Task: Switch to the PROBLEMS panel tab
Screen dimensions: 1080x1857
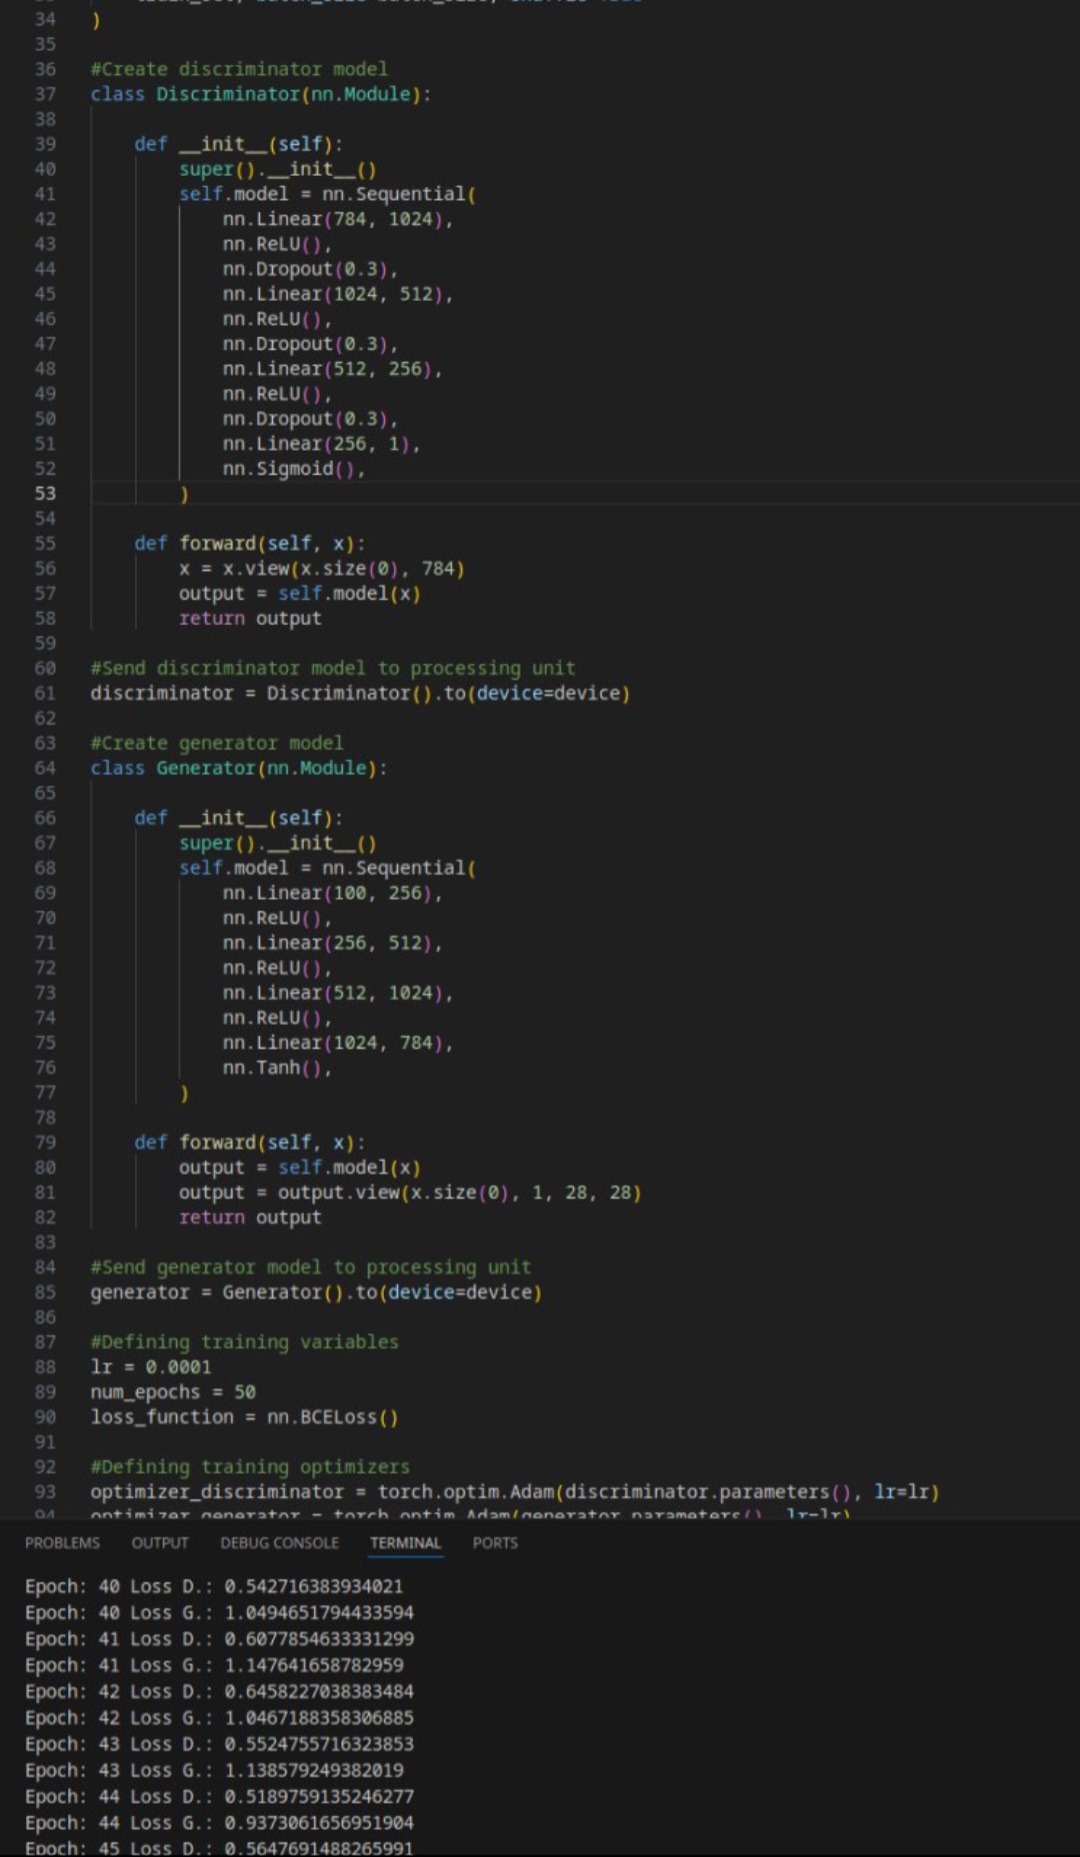Action: (x=62, y=1543)
